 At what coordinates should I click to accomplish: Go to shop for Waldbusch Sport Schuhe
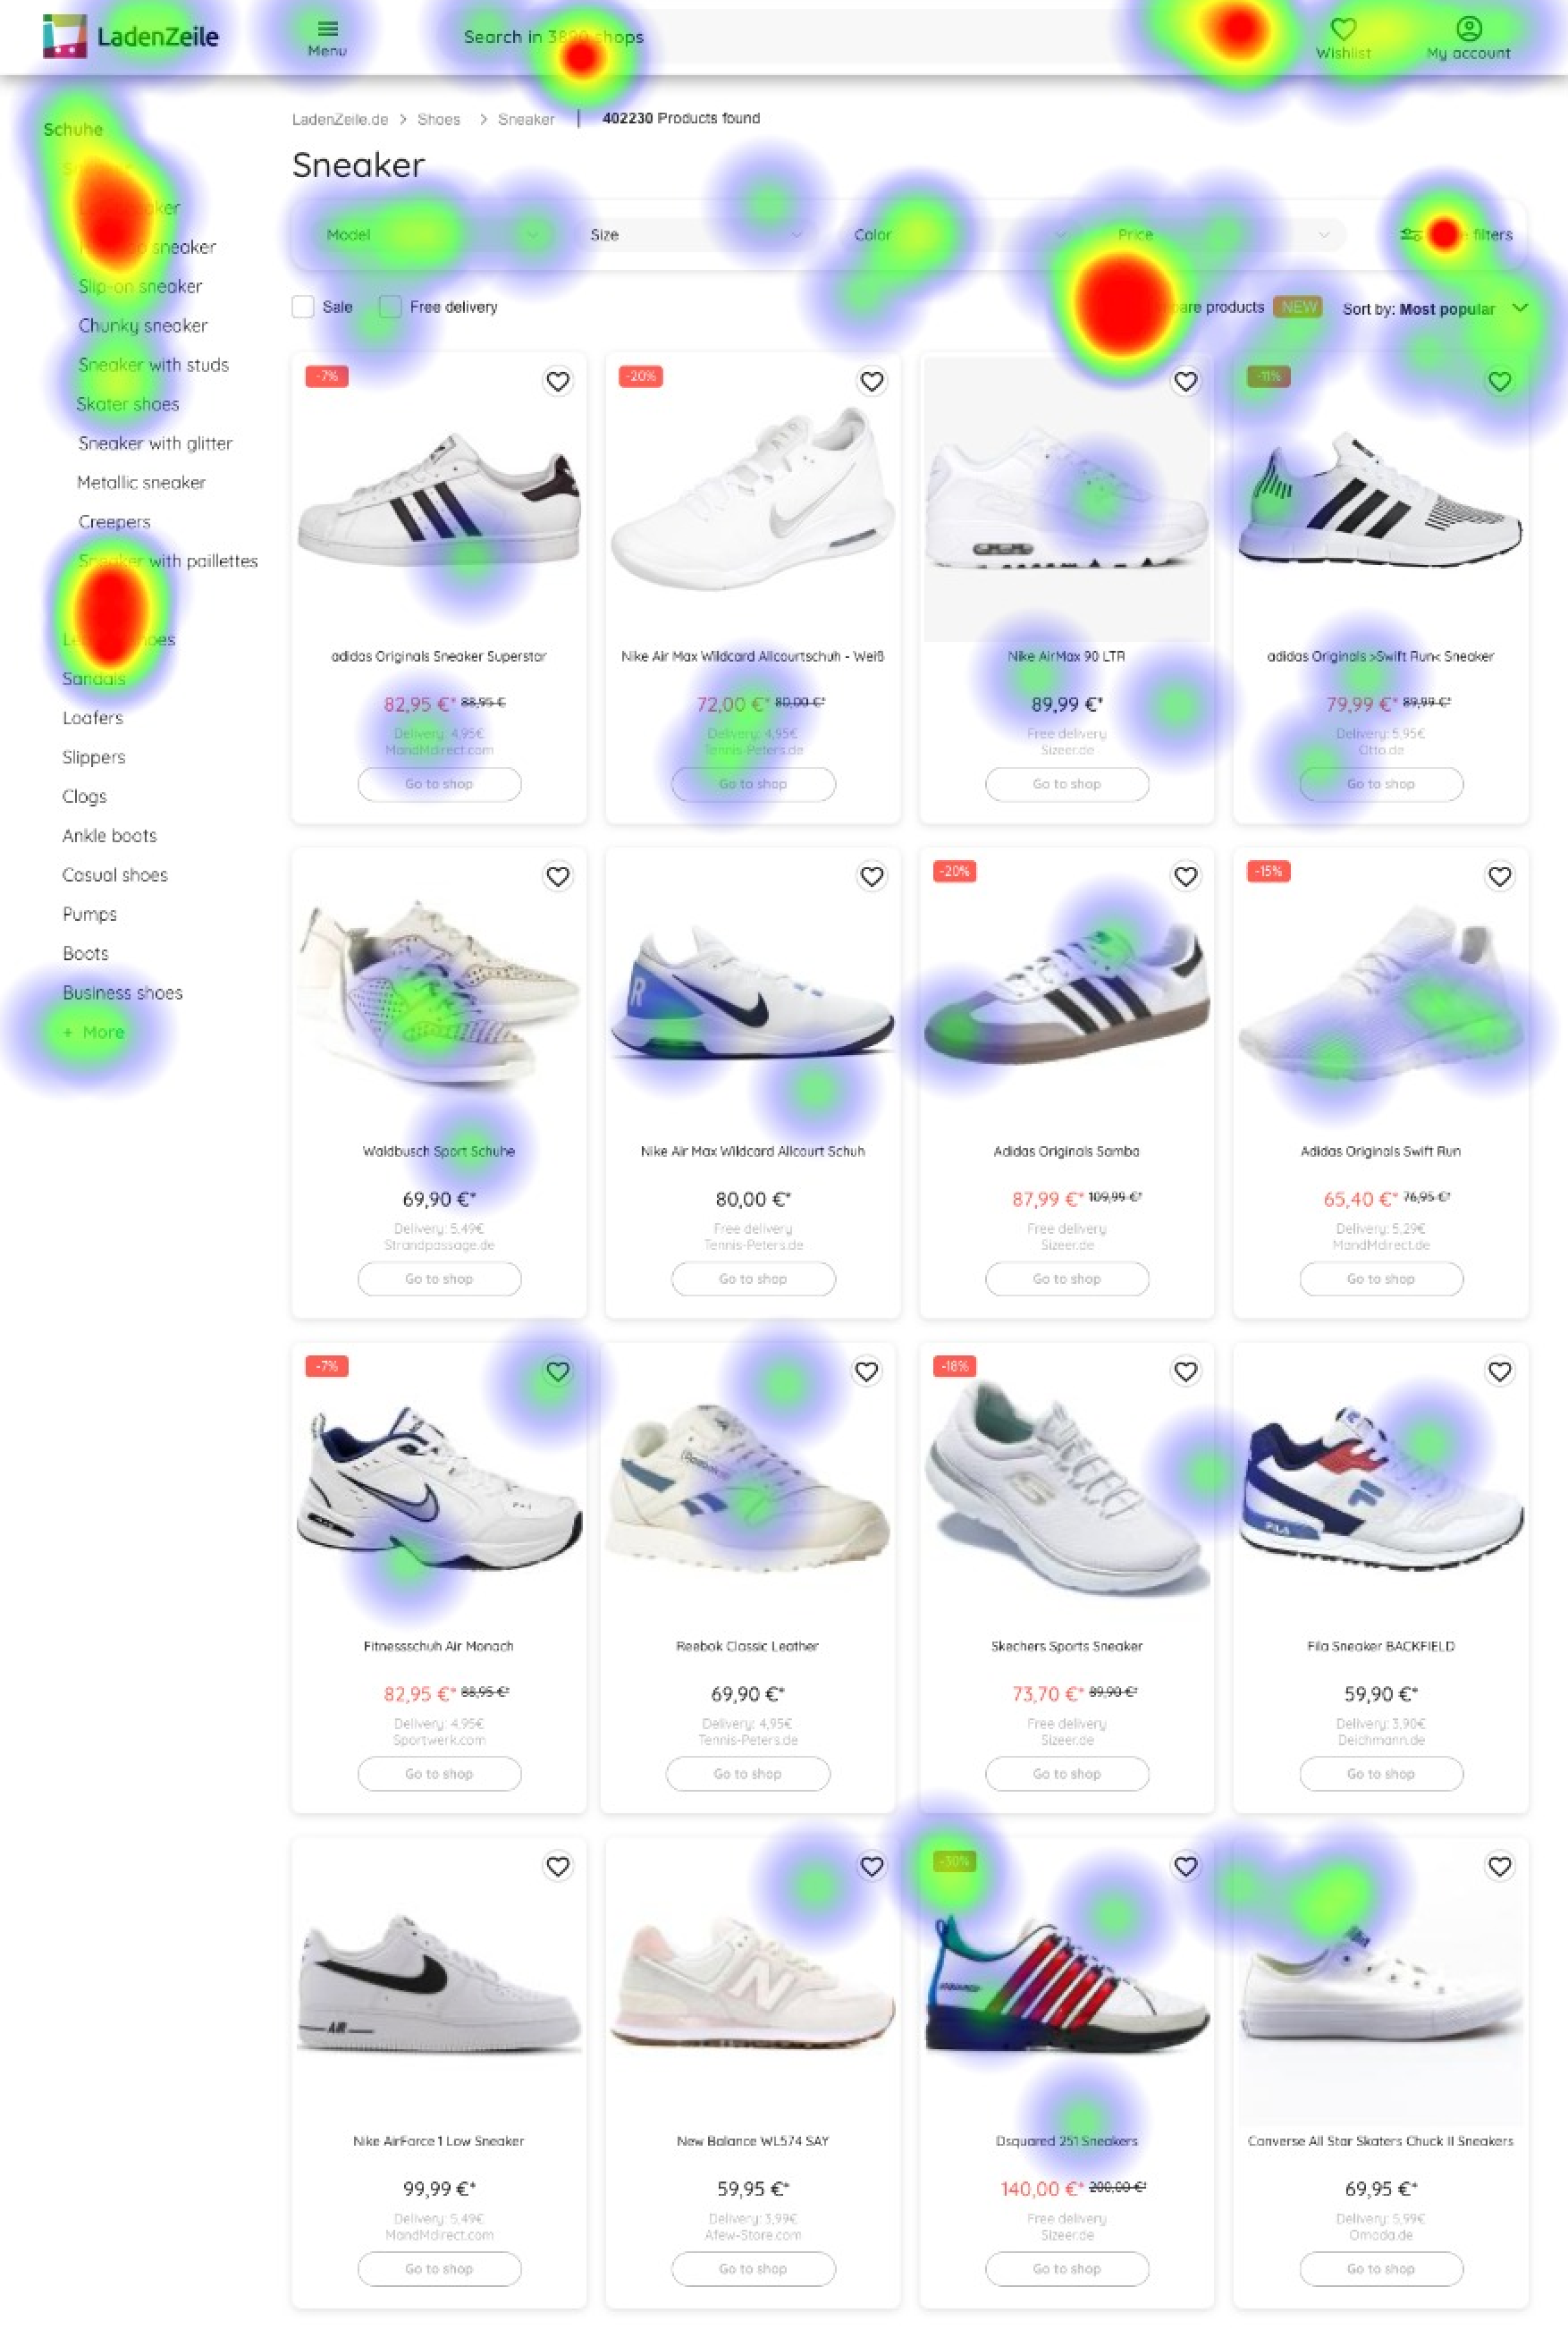439,1279
